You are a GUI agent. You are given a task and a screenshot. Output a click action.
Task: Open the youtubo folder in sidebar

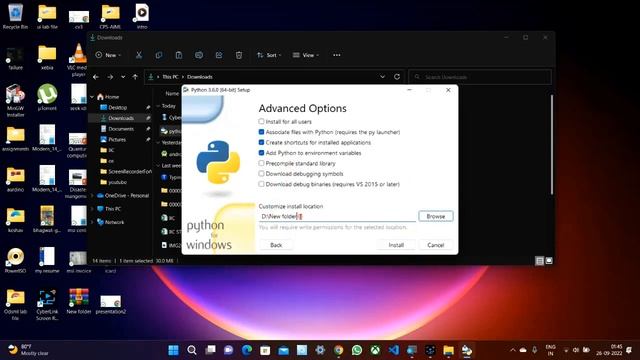118,182
